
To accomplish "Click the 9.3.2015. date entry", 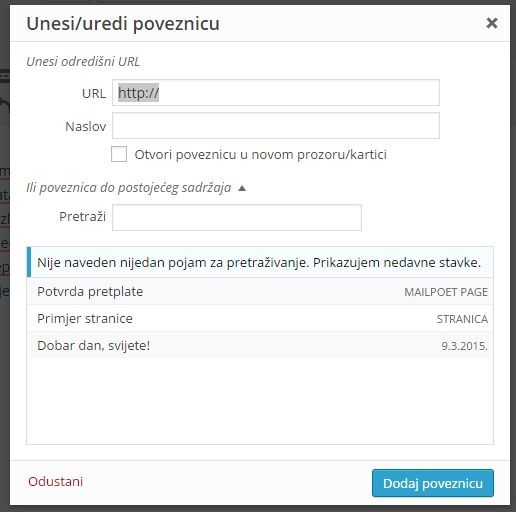I will 464,346.
